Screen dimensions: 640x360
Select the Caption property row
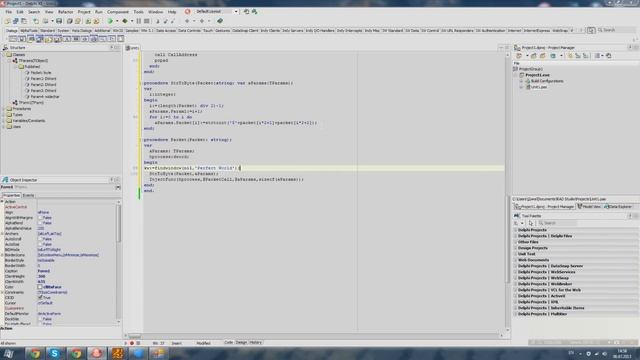(x=60, y=271)
